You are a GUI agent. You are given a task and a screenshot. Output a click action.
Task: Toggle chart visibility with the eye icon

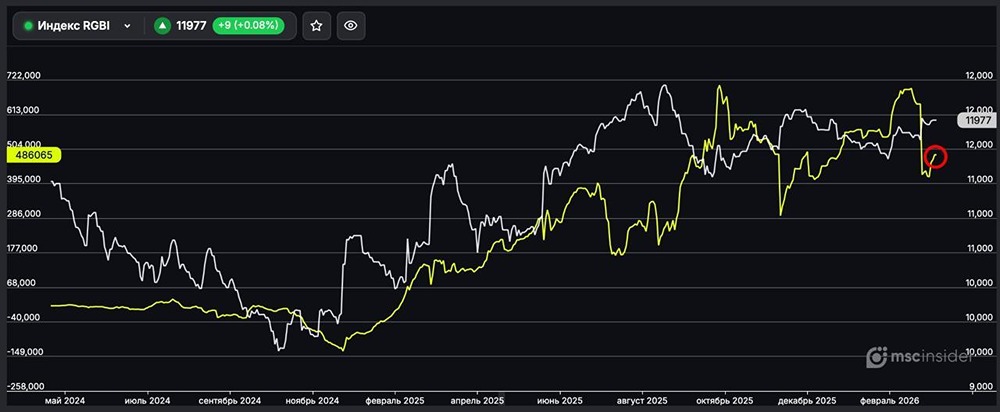[349, 26]
